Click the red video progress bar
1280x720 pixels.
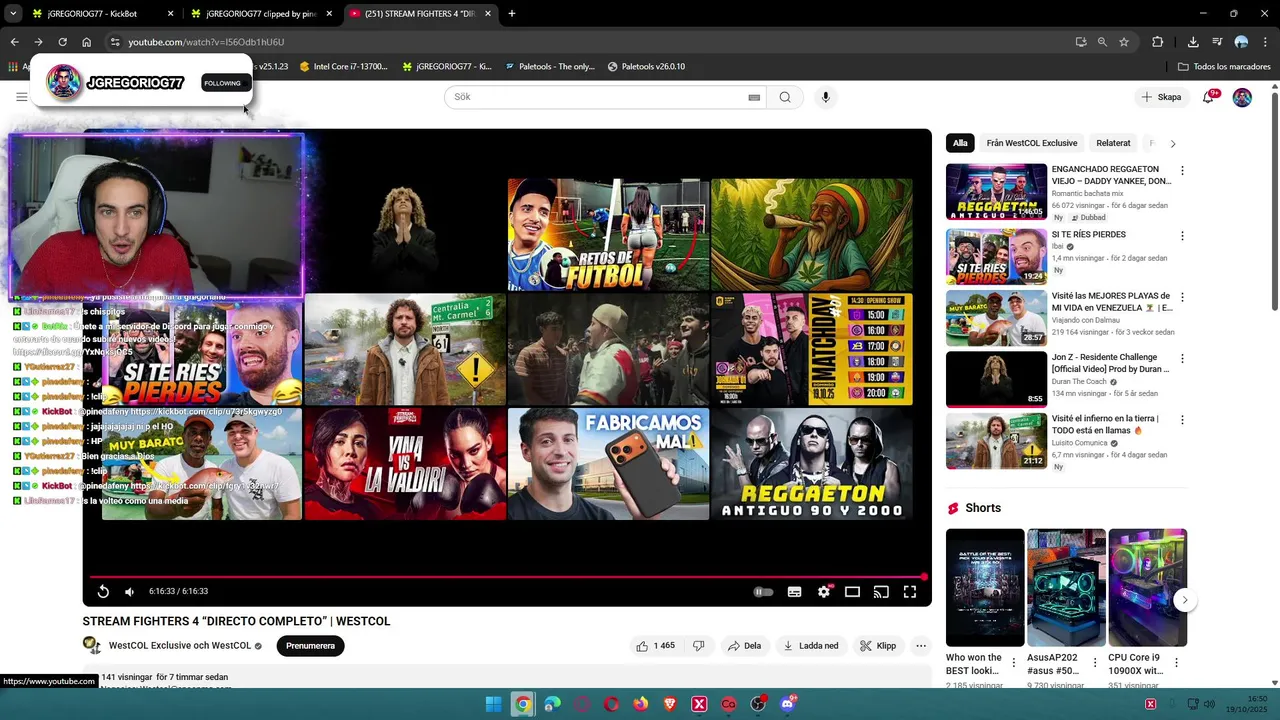click(x=507, y=577)
